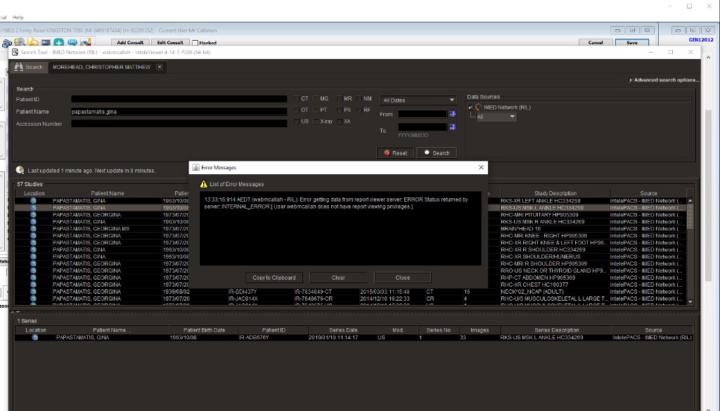Toggle the XA modality checkbox

coord(339,122)
